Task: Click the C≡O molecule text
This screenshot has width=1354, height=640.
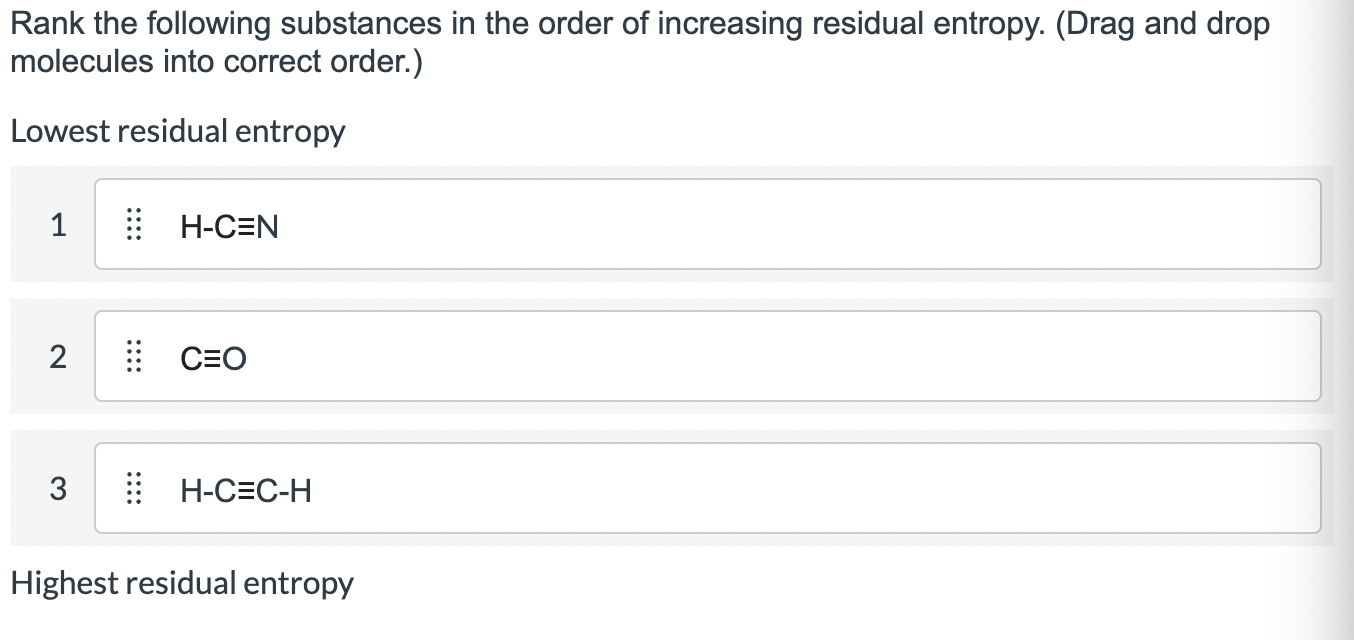Action: point(214,358)
